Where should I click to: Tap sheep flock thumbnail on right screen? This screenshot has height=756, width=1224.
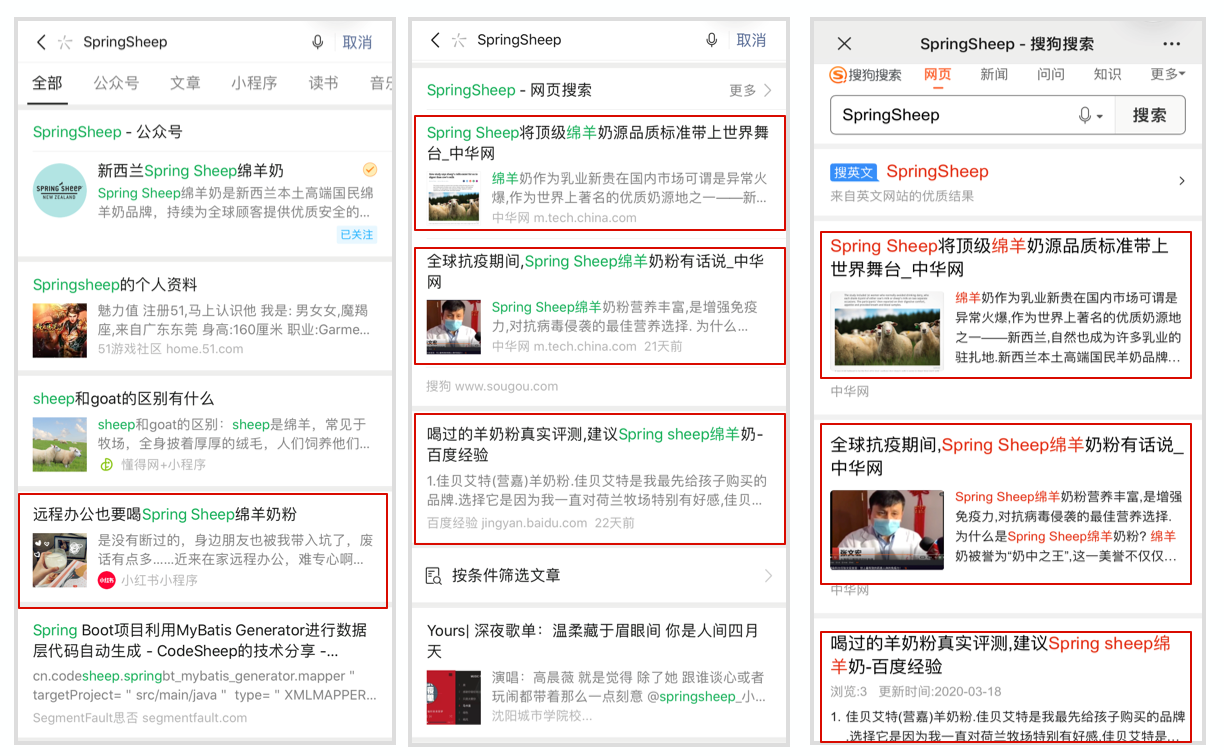887,331
